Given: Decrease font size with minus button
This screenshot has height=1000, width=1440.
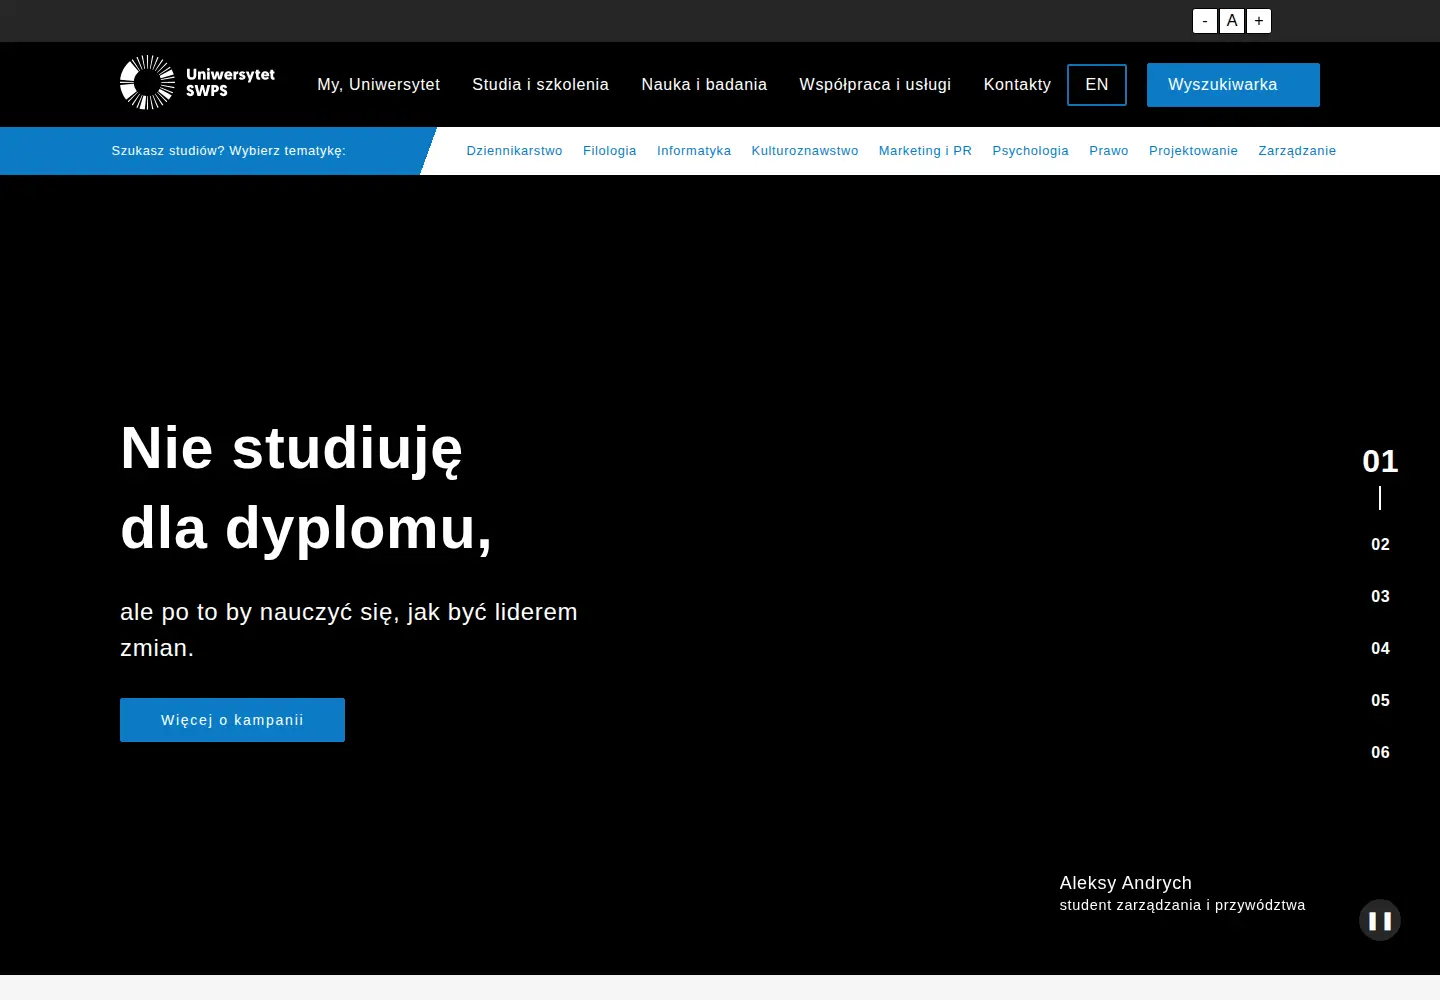Looking at the screenshot, I should click(x=1205, y=21).
